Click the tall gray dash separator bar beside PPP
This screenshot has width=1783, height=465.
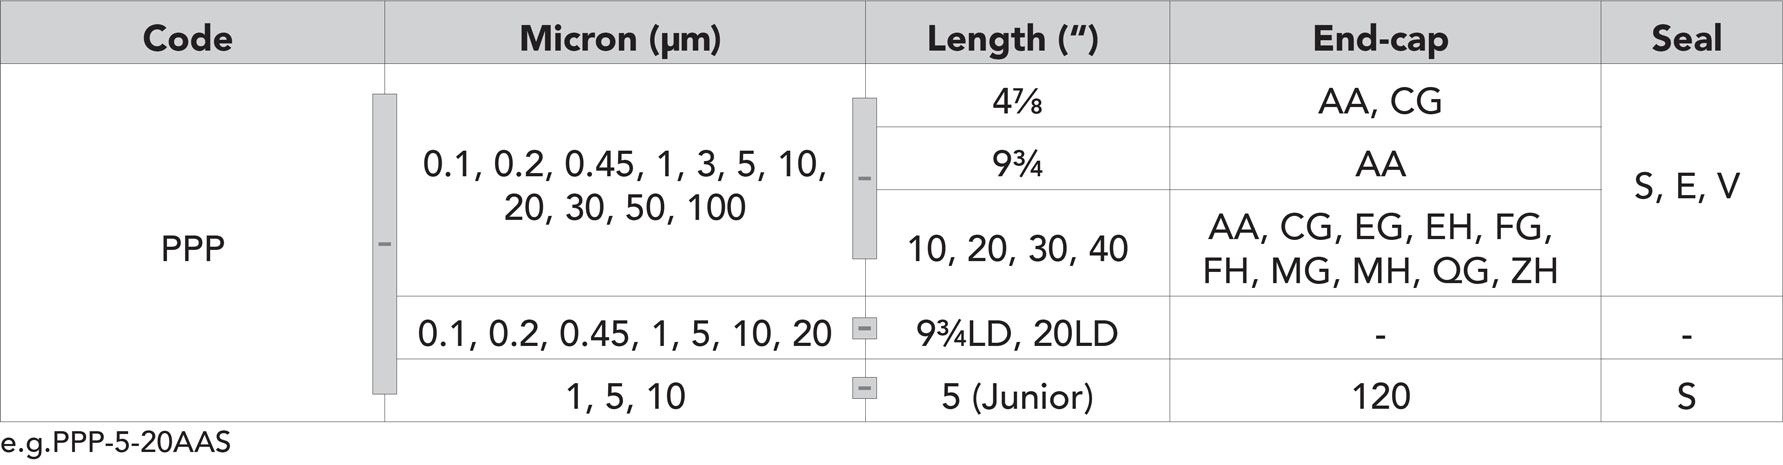[x=384, y=244]
